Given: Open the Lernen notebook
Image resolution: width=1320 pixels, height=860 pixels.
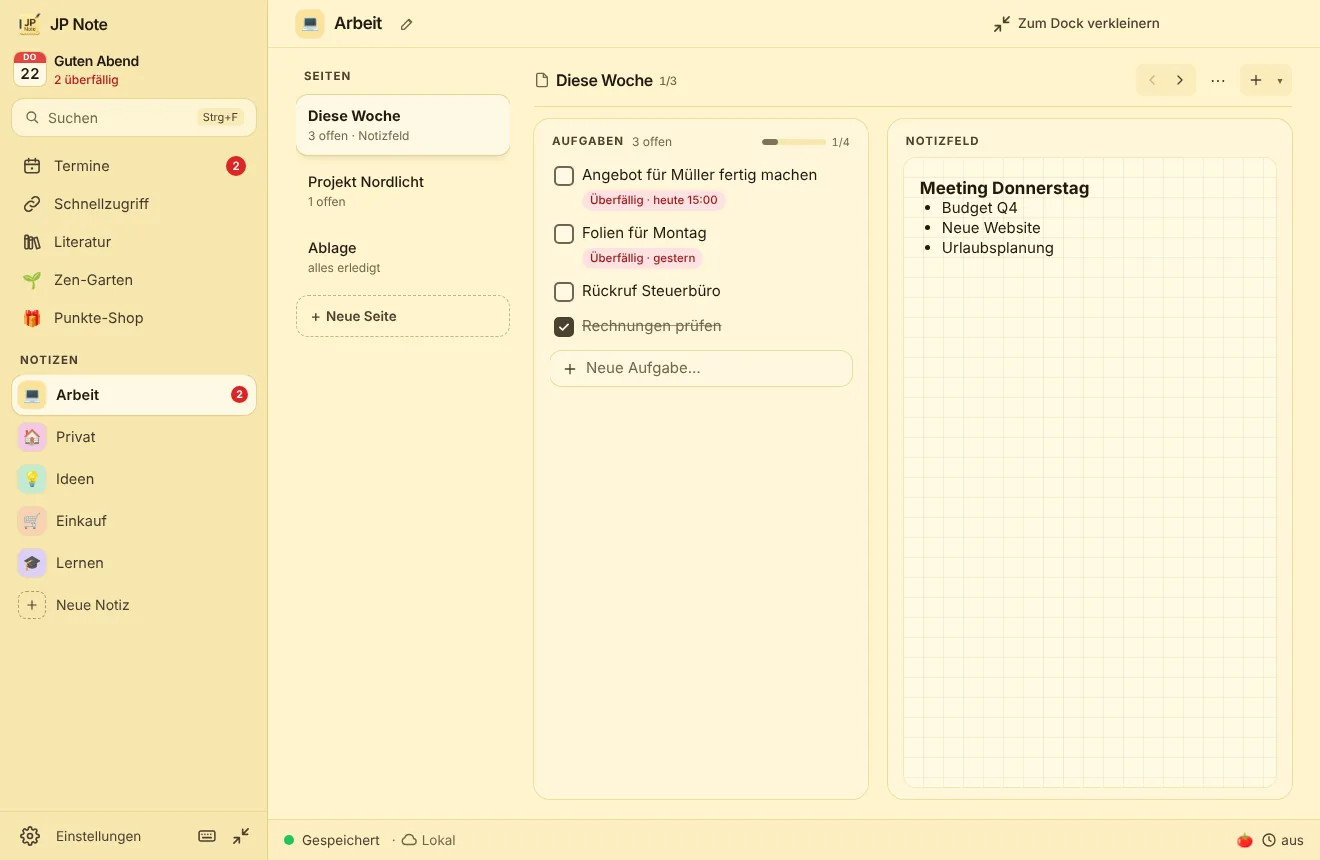Looking at the screenshot, I should coord(134,563).
